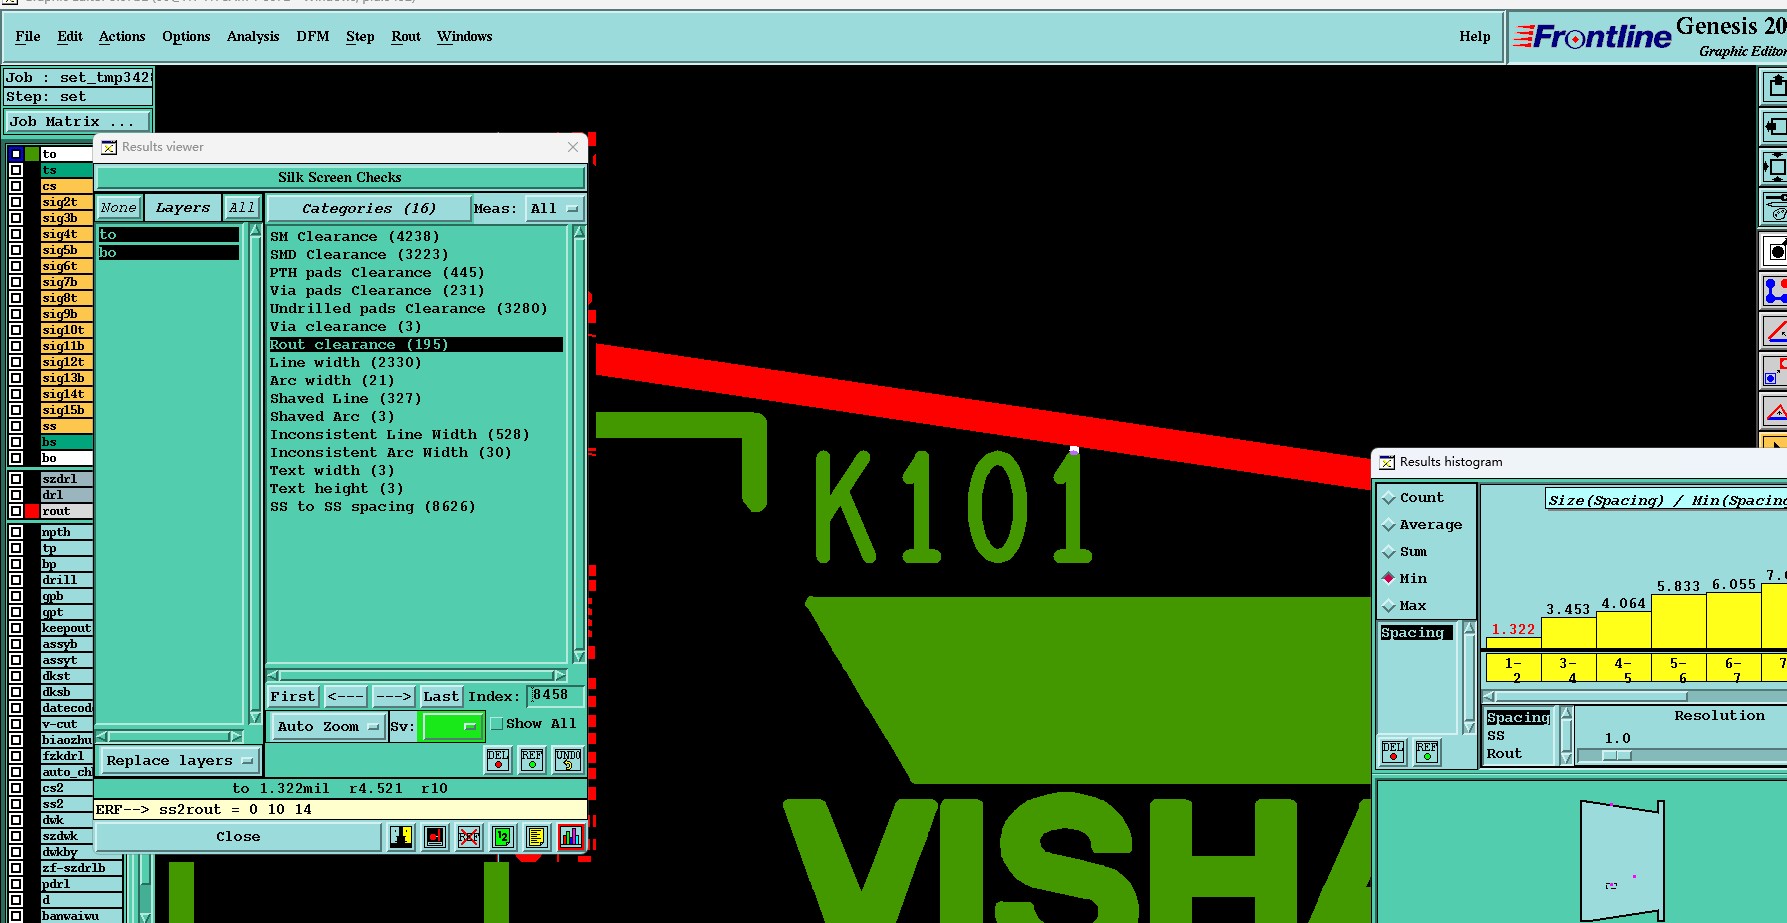The width and height of the screenshot is (1787, 923).
Task: Click the yellow notes icon in Results viewer
Action: [x=537, y=837]
